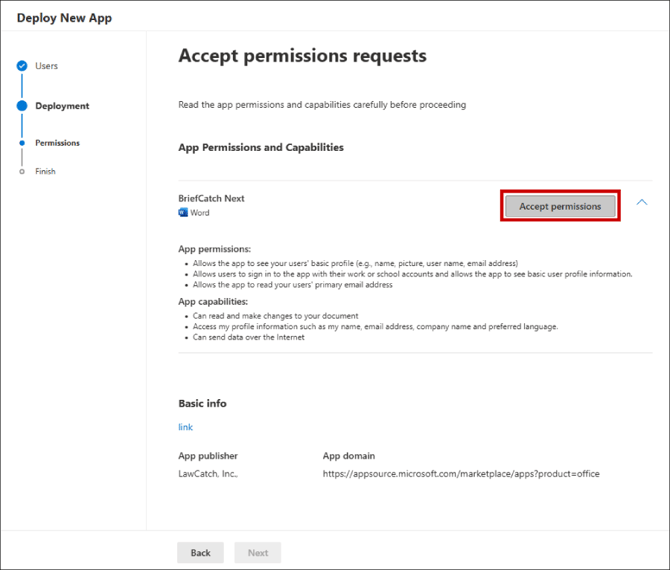Click 'Allows users to sign in' permission line

pyautogui.click(x=412, y=274)
